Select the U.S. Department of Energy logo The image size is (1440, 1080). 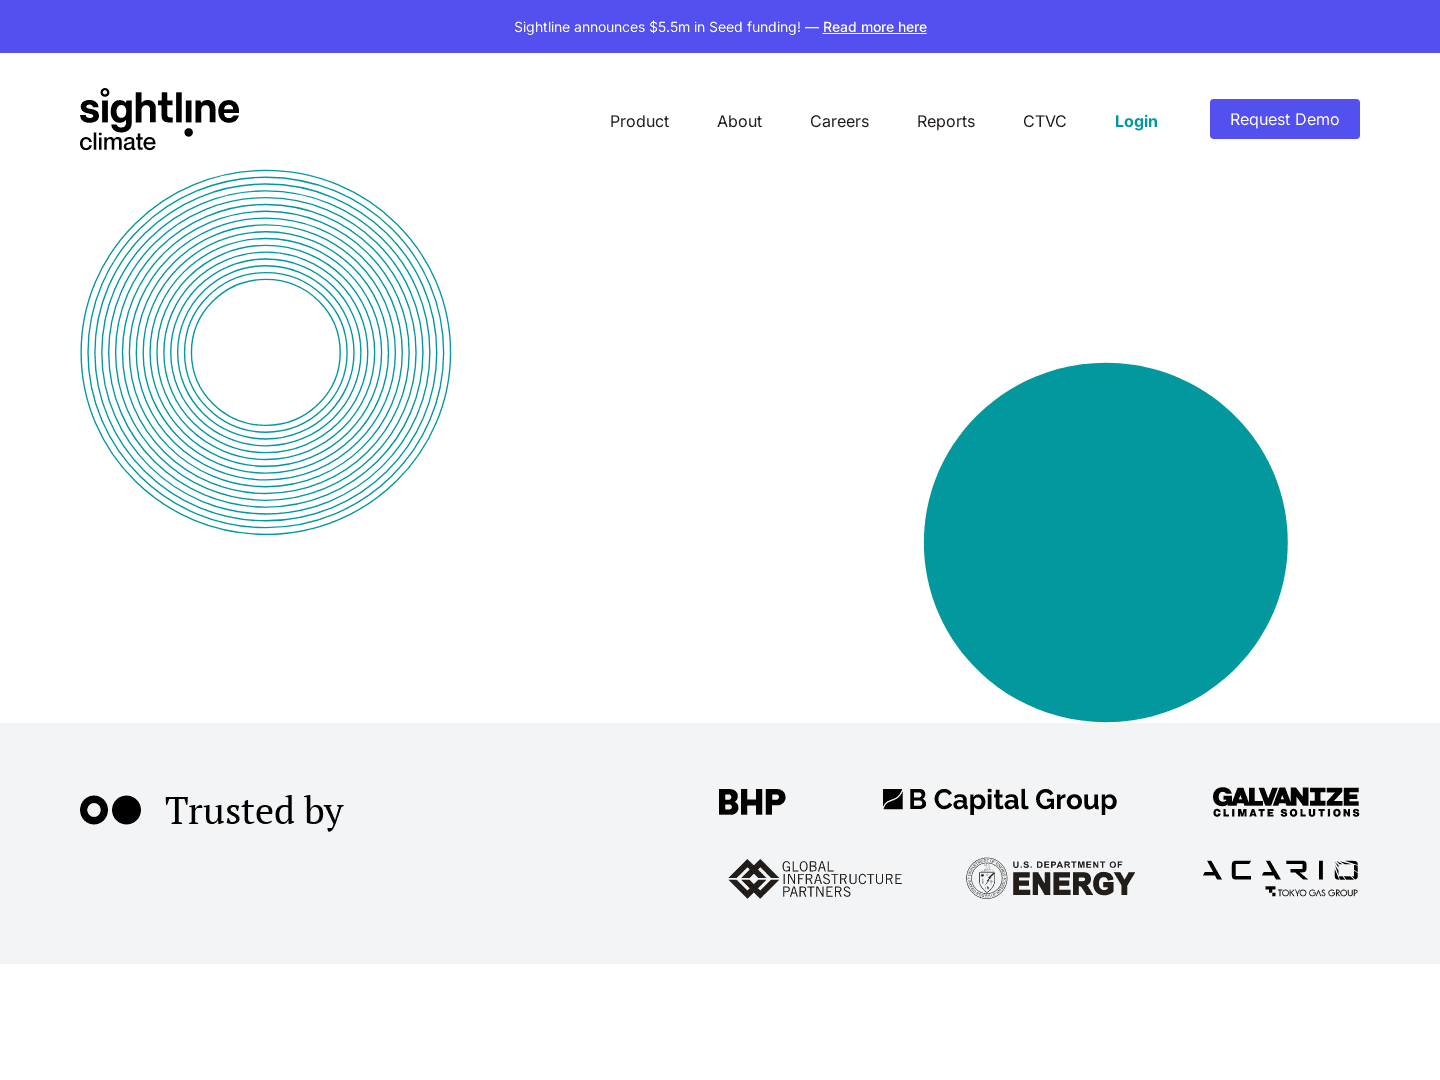tap(1050, 878)
